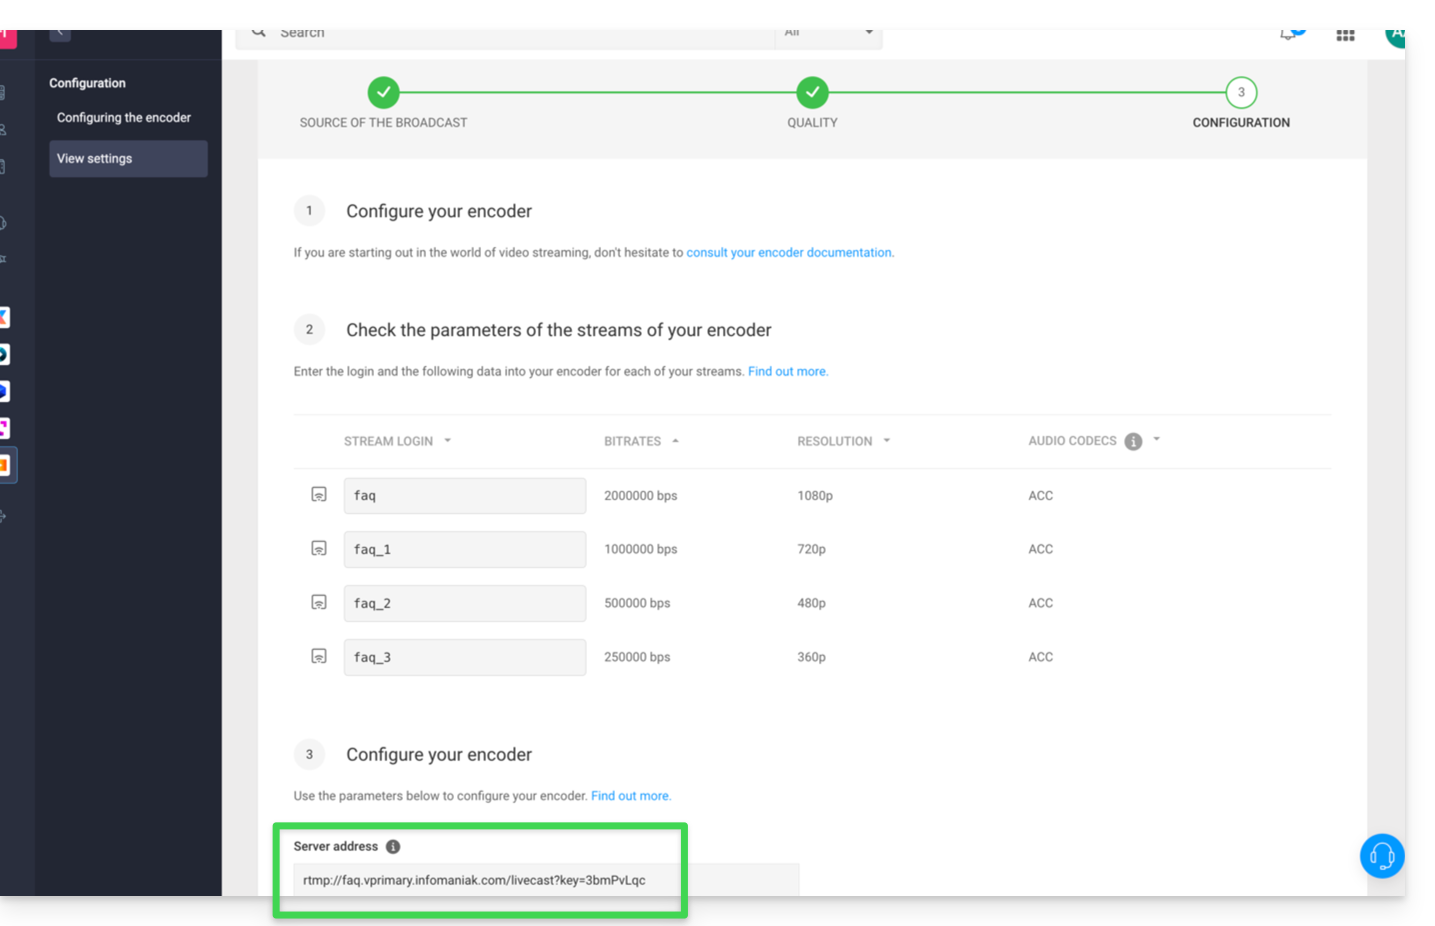Click the stream icon beside faq login
Image resolution: width=1435 pixels, height=926 pixels.
(319, 495)
